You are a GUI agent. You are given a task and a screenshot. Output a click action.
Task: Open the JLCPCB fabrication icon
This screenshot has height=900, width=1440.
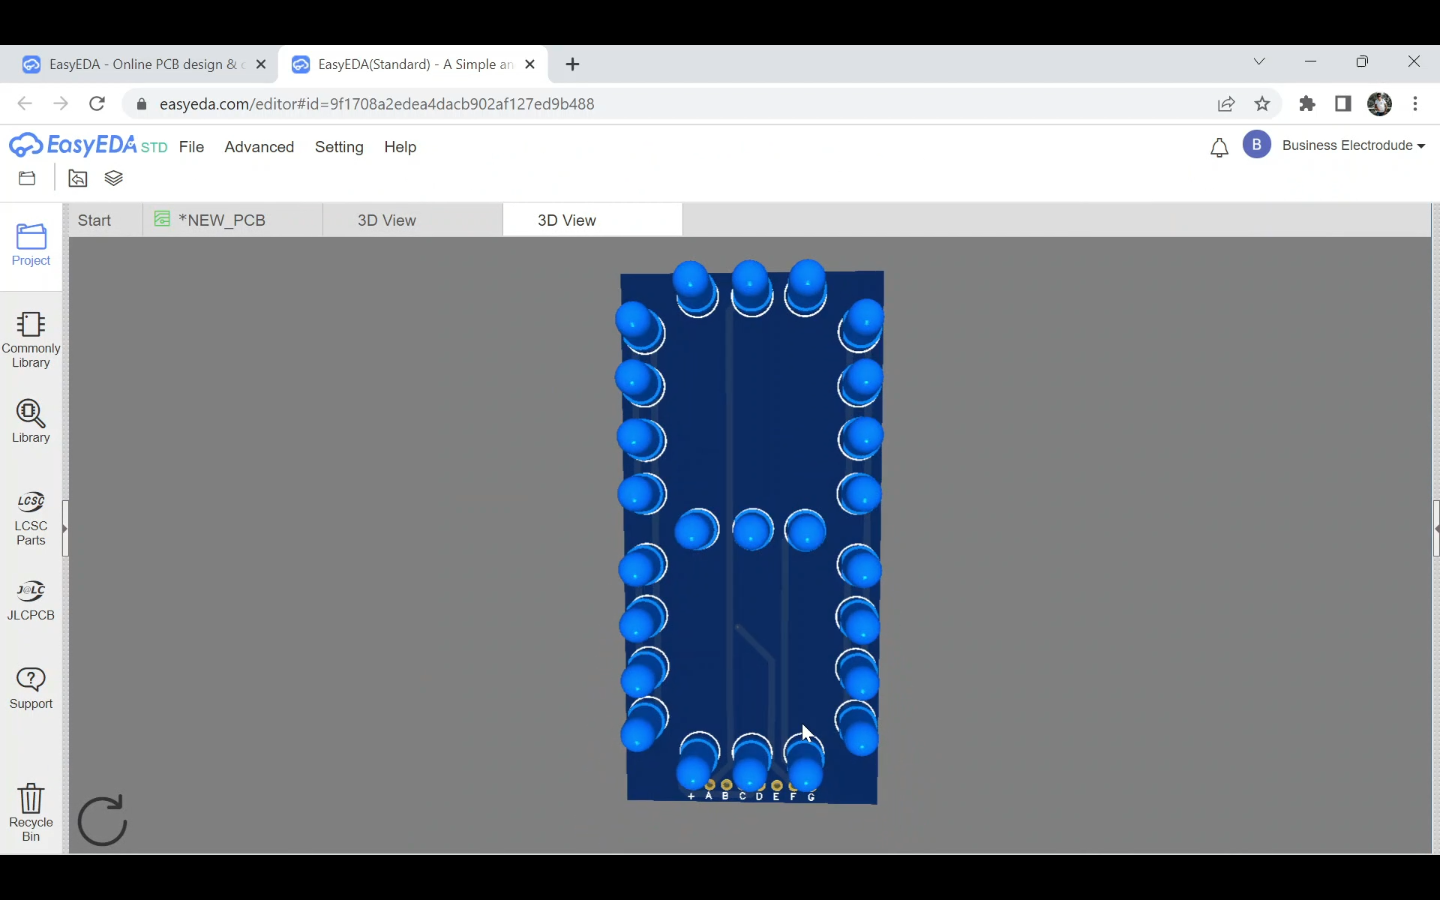pyautogui.click(x=30, y=598)
